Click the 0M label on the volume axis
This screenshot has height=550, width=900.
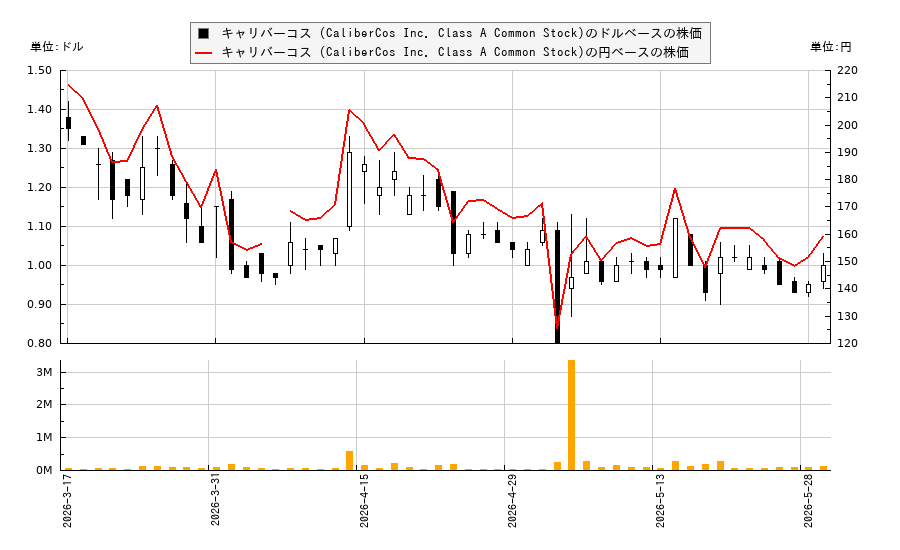[x=44, y=470]
